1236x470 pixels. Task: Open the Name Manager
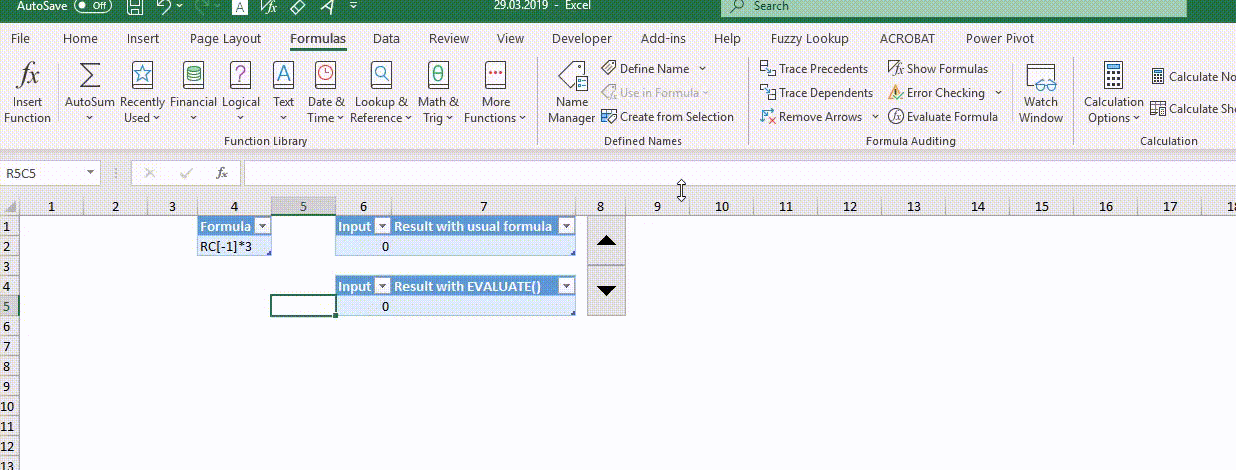click(572, 92)
